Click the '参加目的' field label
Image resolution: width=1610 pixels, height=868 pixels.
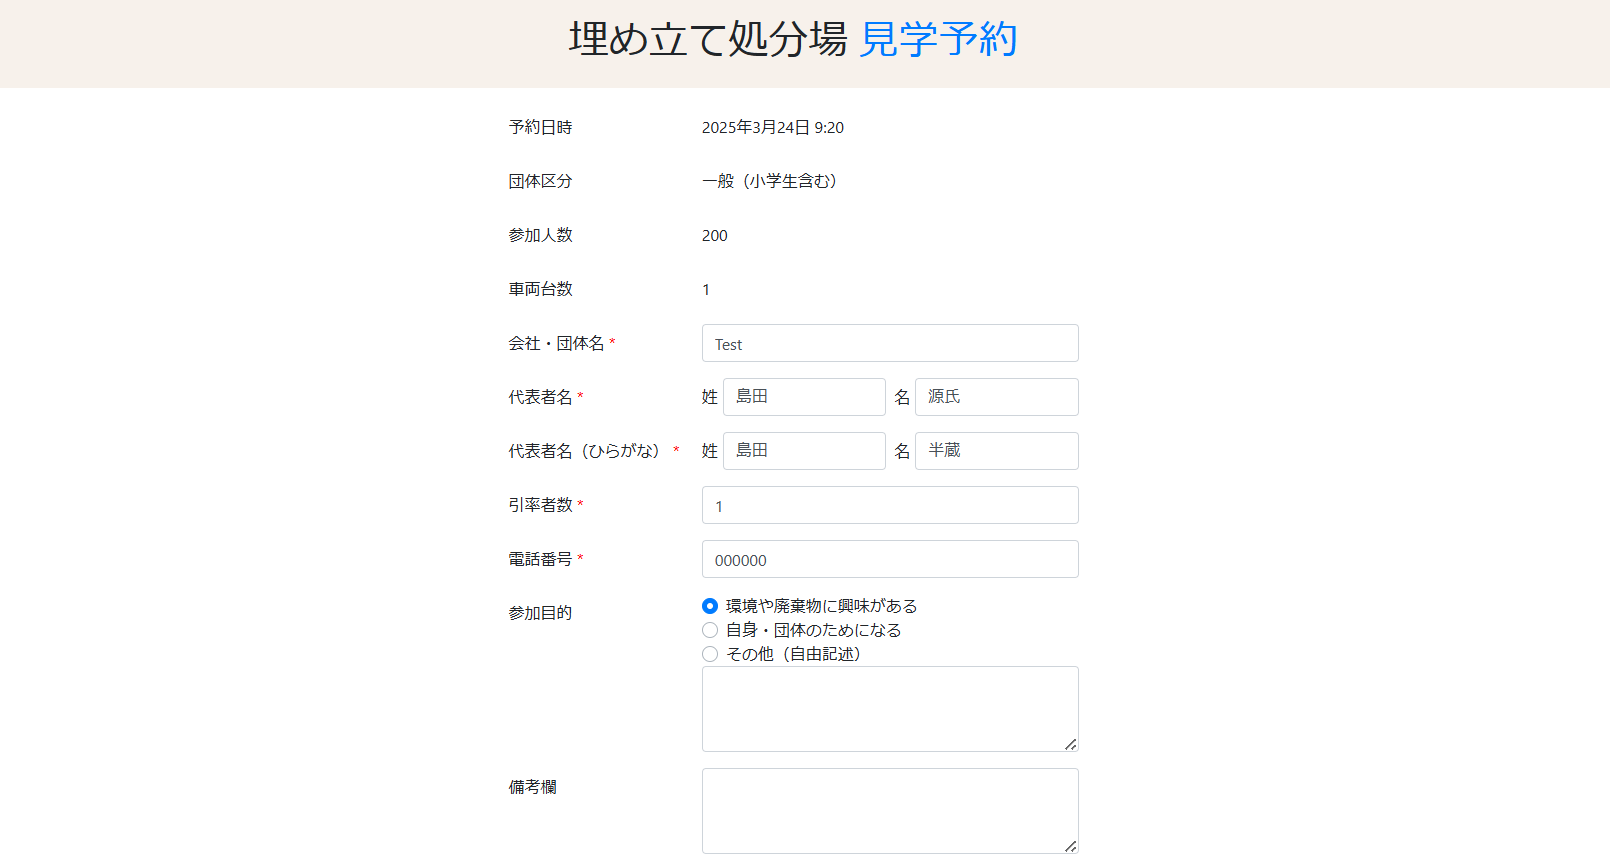[540, 613]
